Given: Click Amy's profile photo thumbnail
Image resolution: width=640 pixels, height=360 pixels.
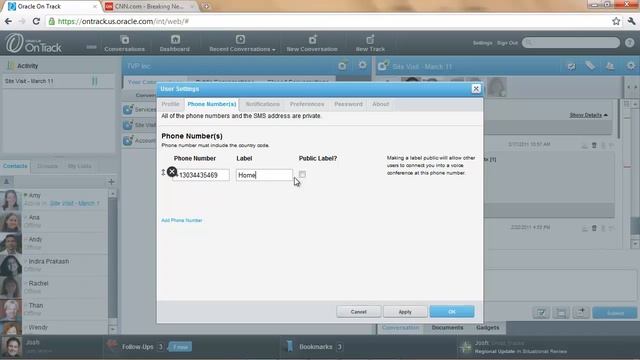Looking at the screenshot, I should tap(10, 200).
